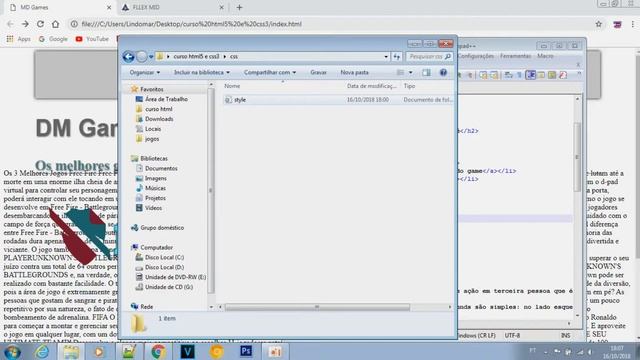The height and width of the screenshot is (360, 640).
Task: Click the Chrome extension icon beside the star
Action: click(617, 24)
